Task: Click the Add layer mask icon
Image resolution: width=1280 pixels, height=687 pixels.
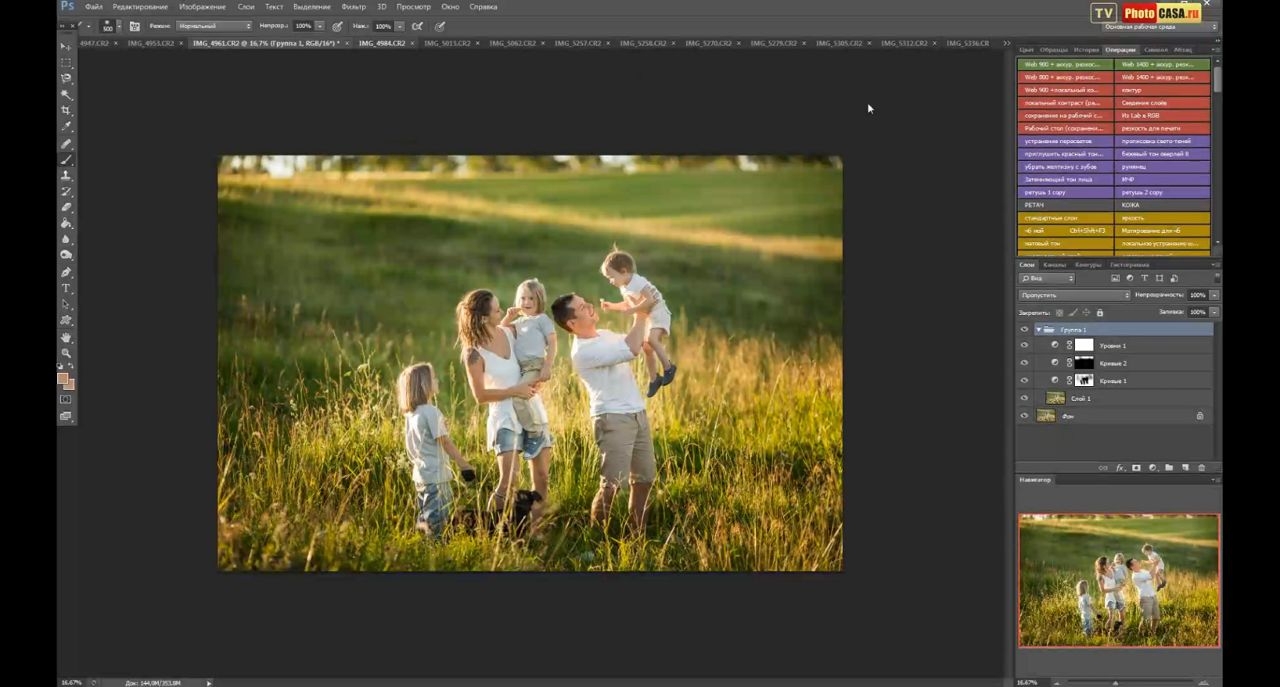Action: (x=1136, y=468)
